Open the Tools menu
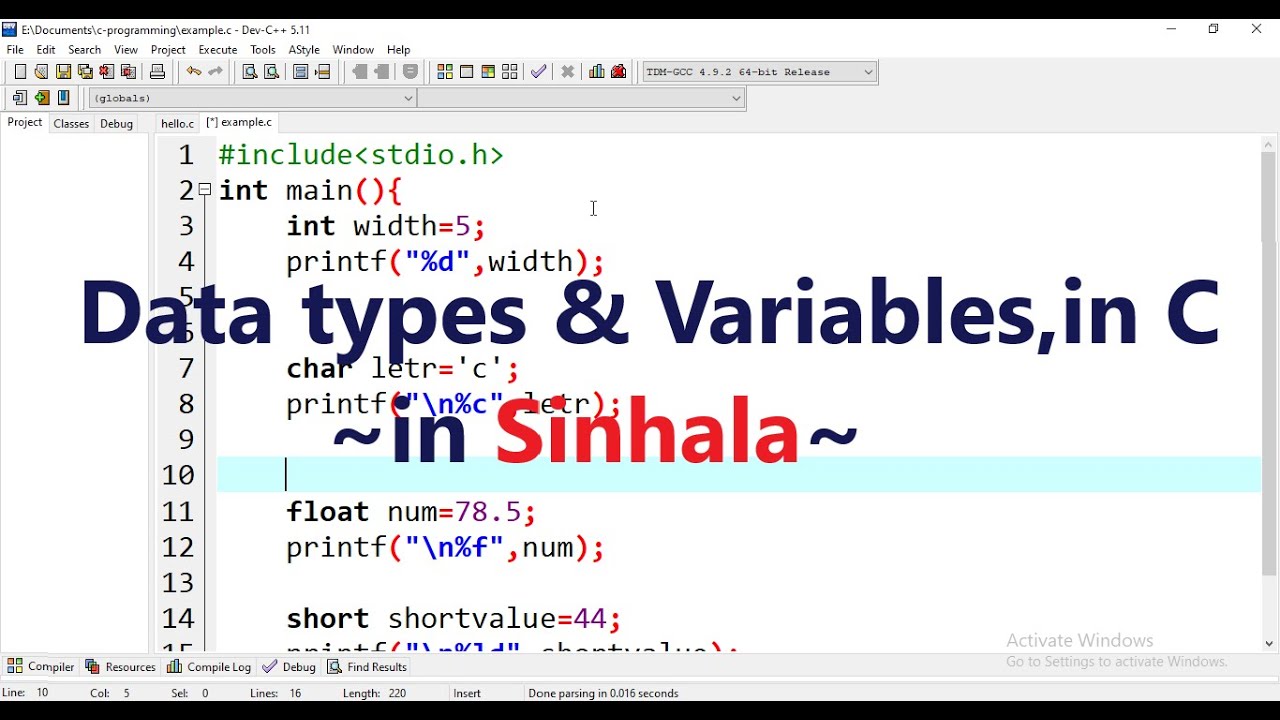The width and height of the screenshot is (1280, 720). point(263,49)
